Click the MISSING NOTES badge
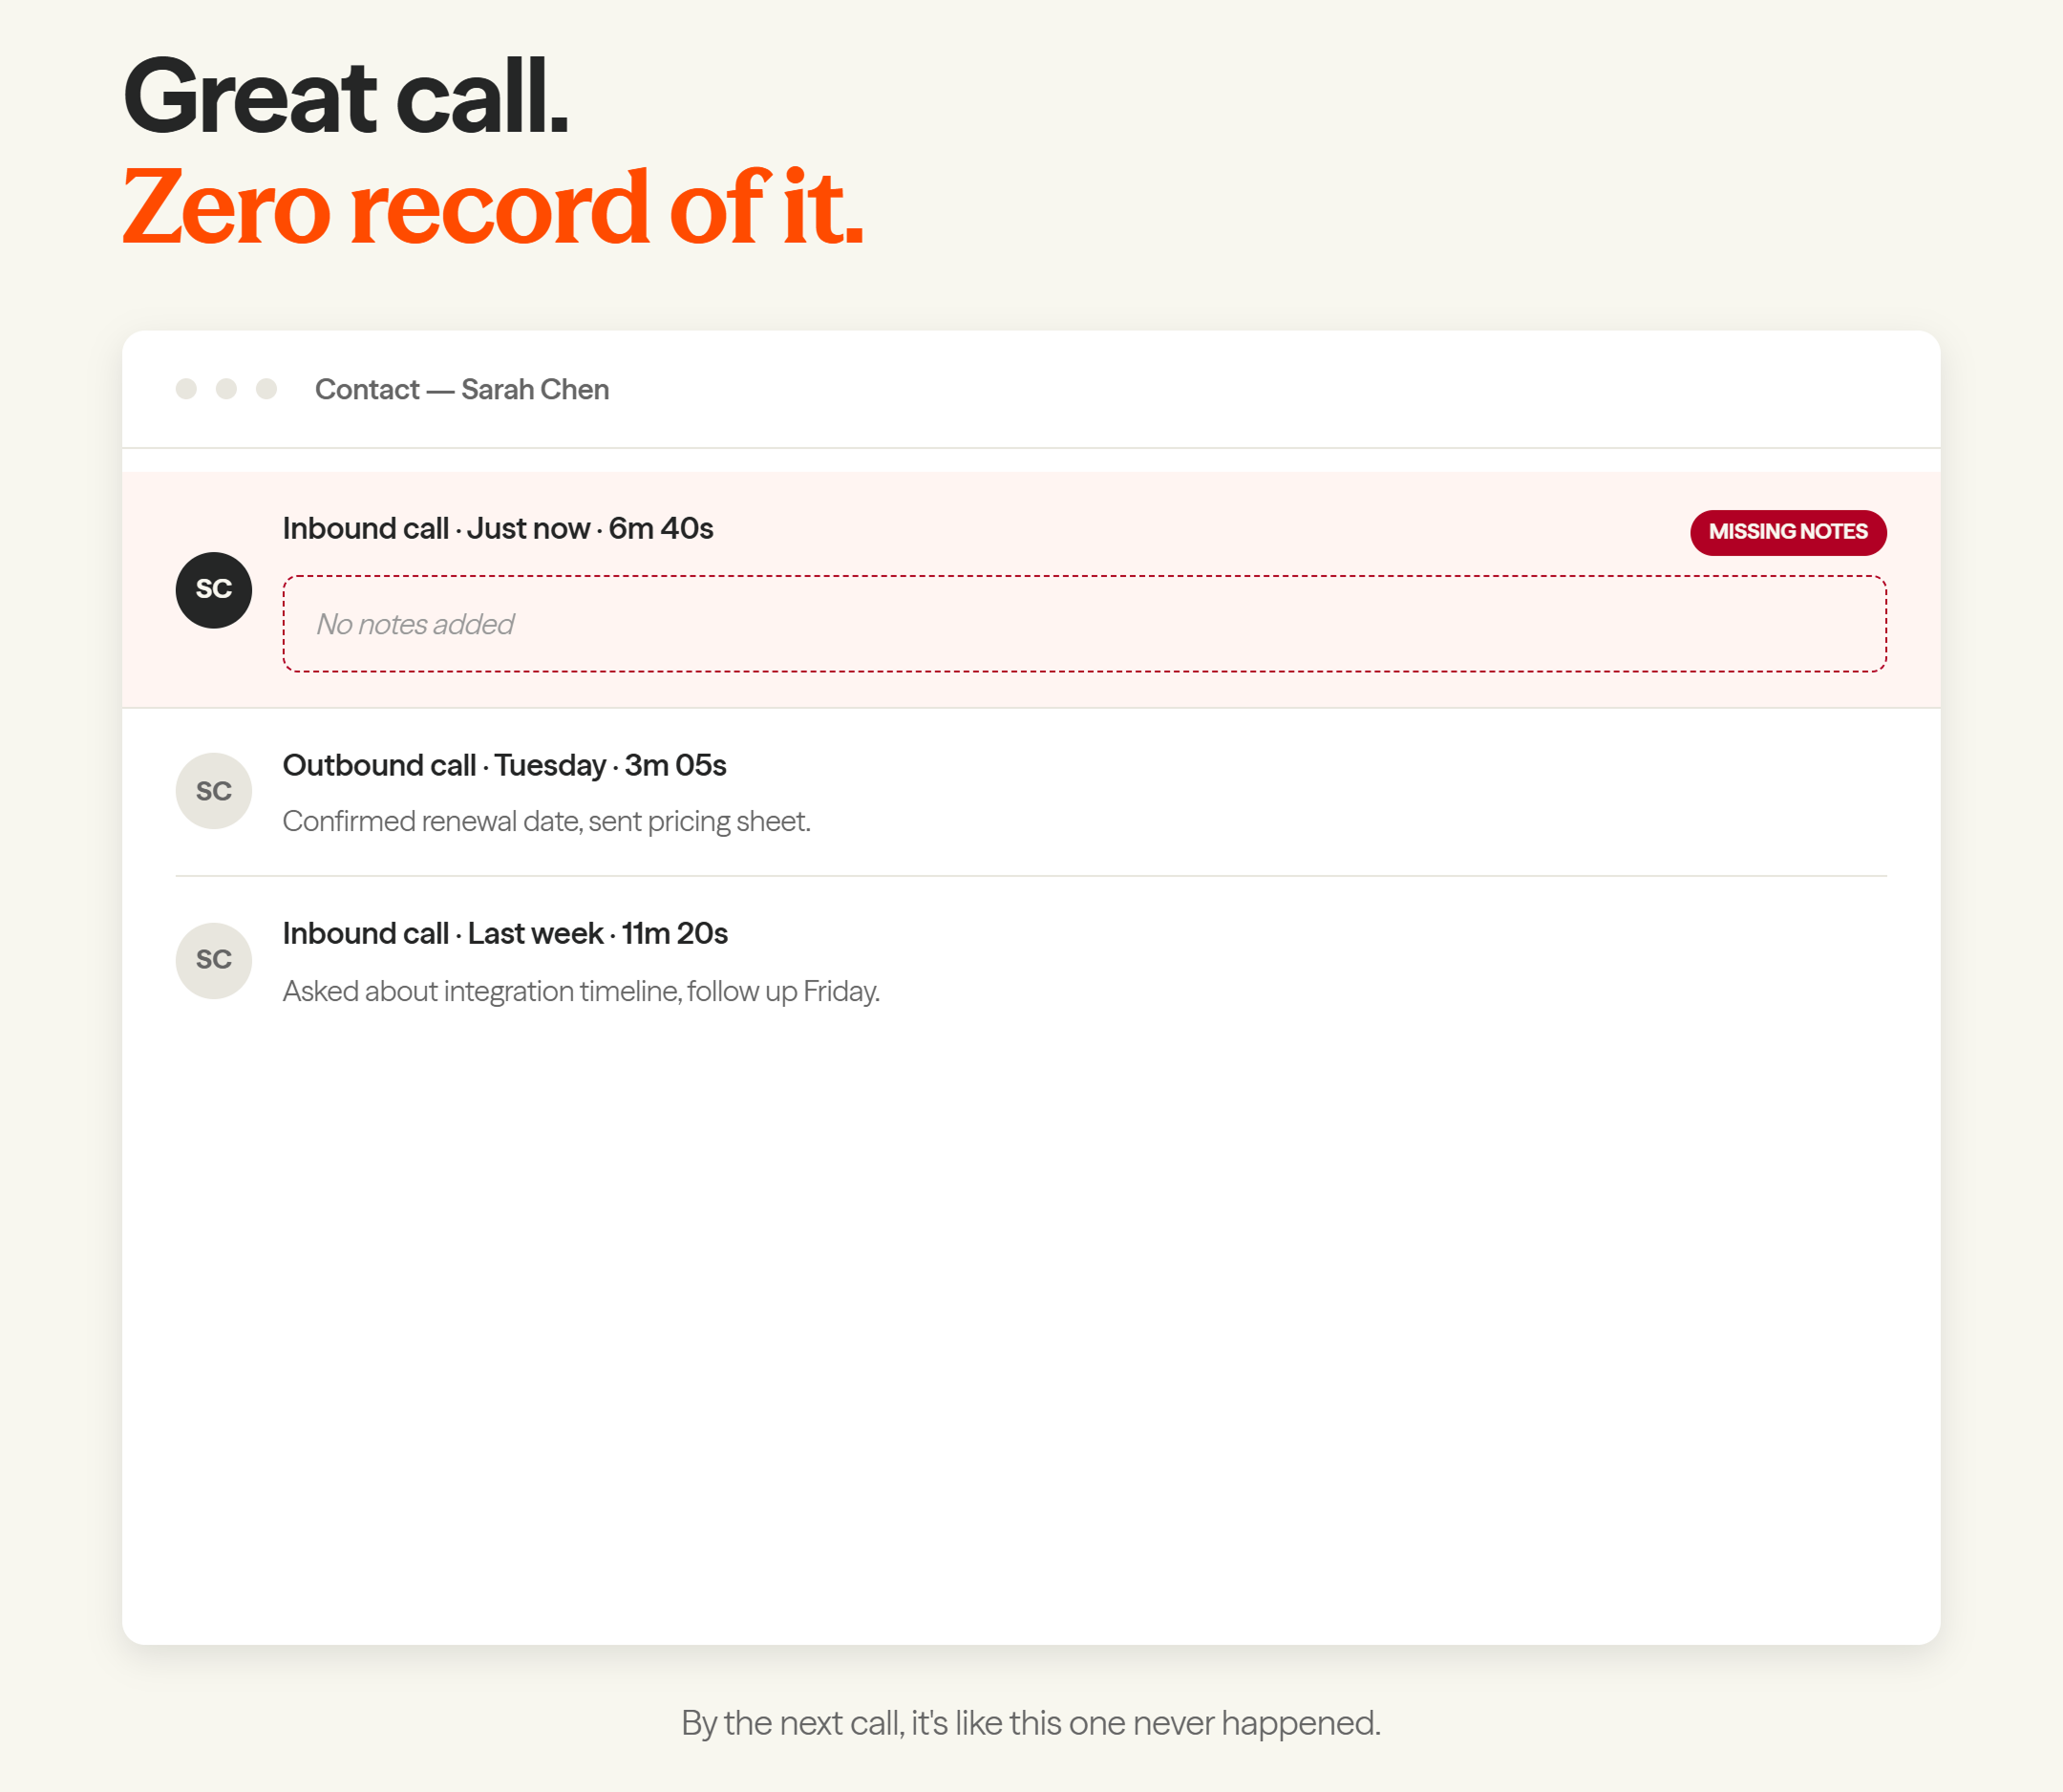The image size is (2063, 1792). 1788,532
